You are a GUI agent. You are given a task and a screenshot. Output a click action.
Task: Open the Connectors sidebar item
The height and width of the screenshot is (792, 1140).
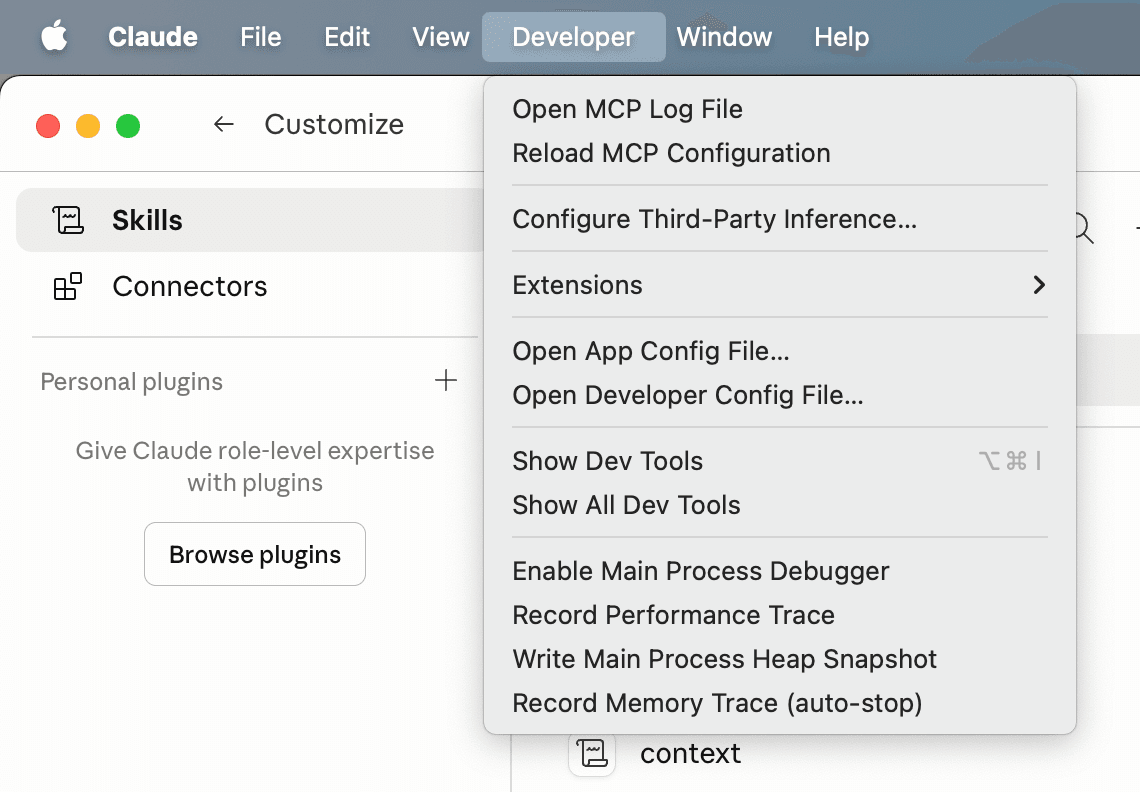250,286
